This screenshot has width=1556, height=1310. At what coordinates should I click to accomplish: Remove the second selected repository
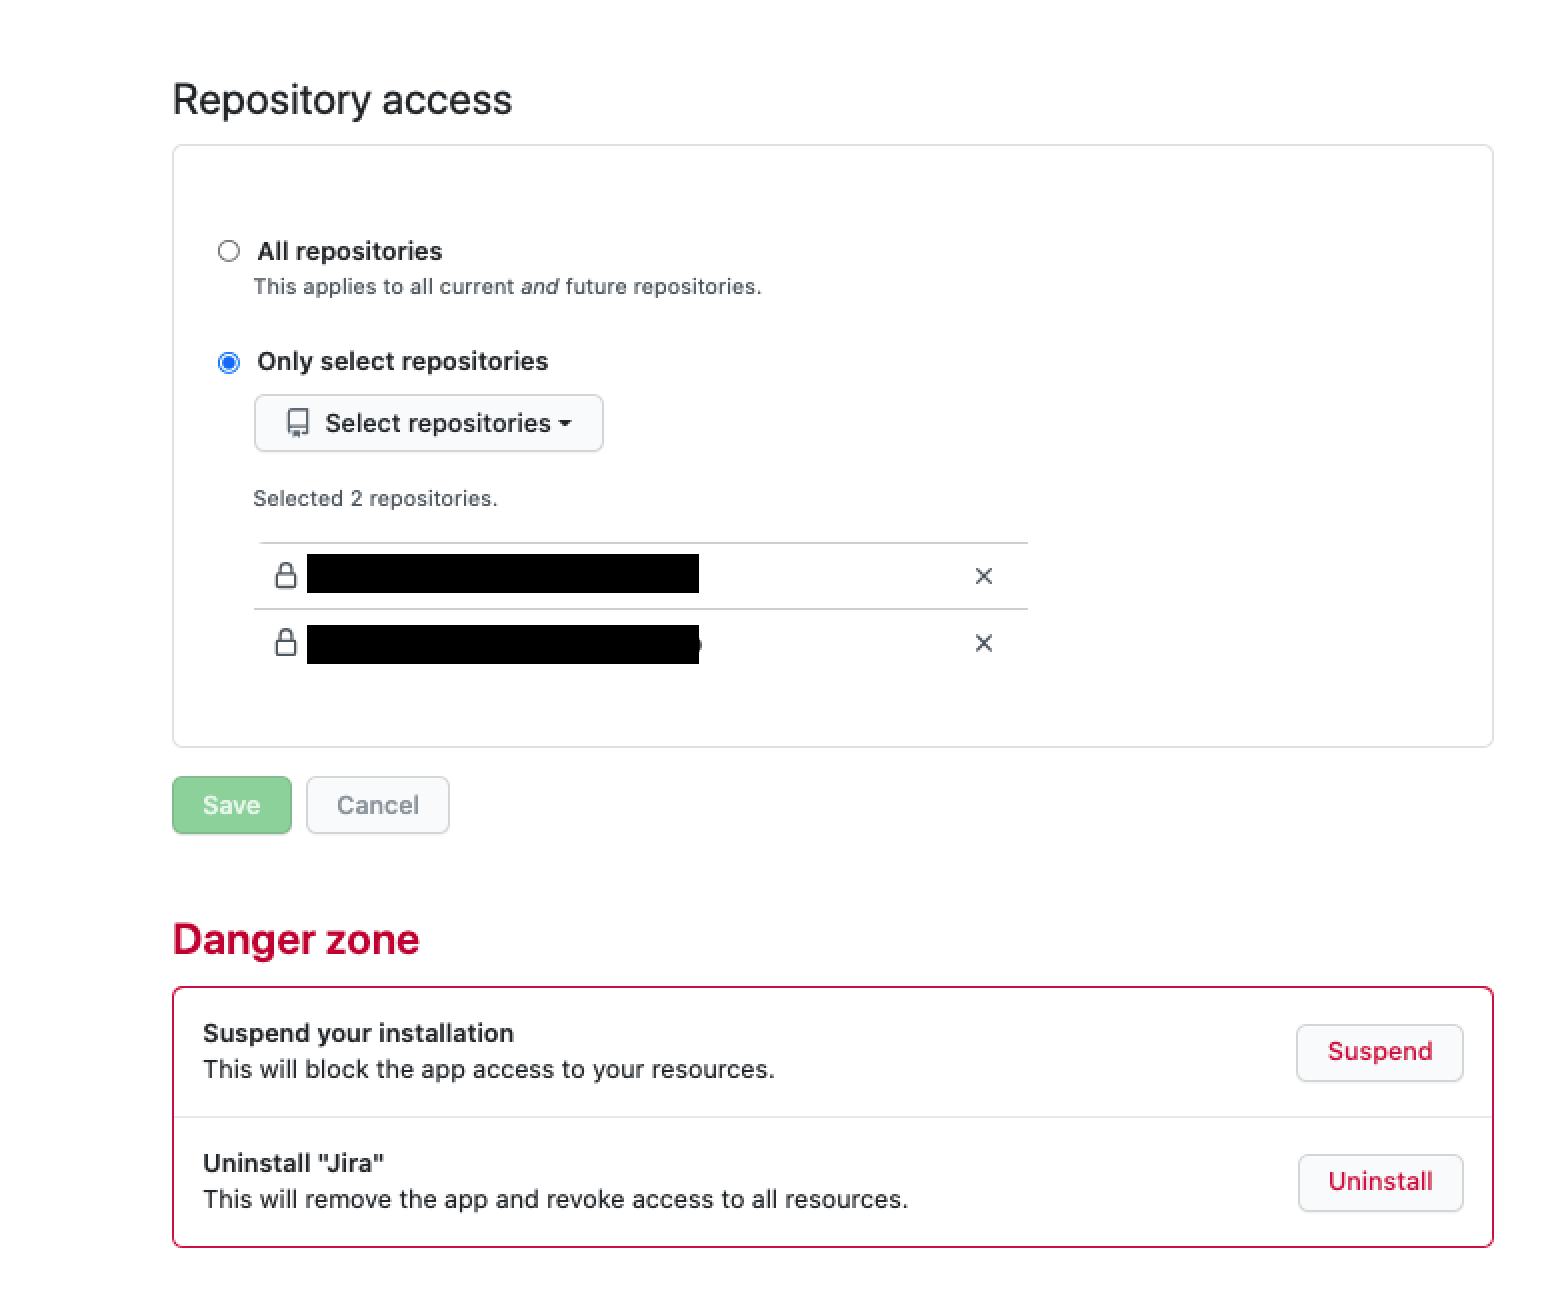point(984,643)
